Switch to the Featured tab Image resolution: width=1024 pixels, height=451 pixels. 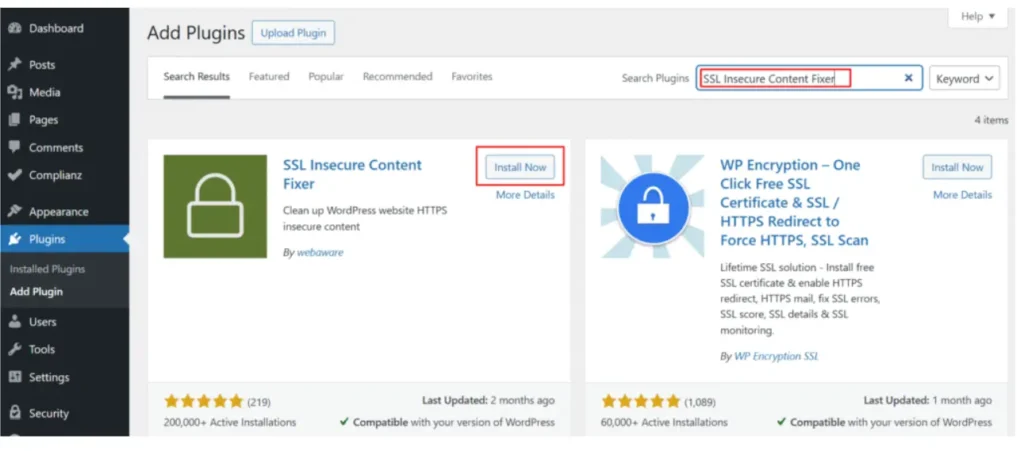269,76
